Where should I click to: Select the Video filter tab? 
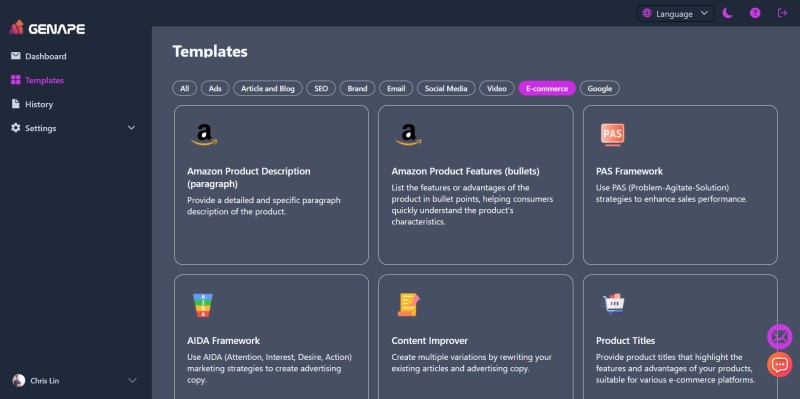pos(496,88)
